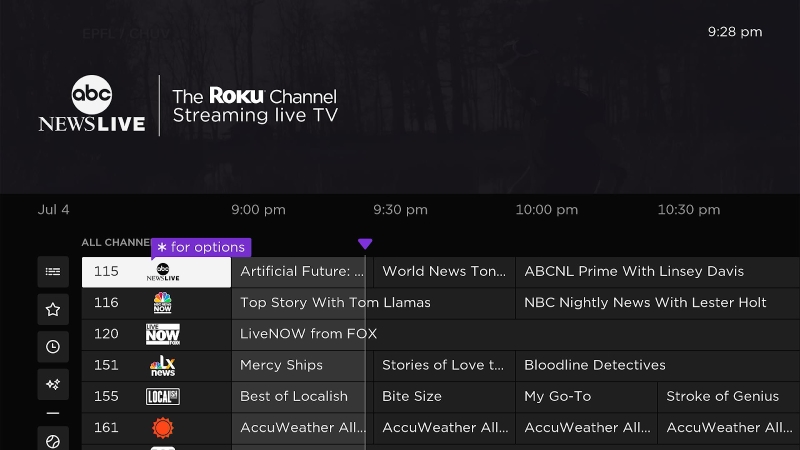
Task: Click the 'The Roku Channel Streaming live TV' text
Action: 255,106
